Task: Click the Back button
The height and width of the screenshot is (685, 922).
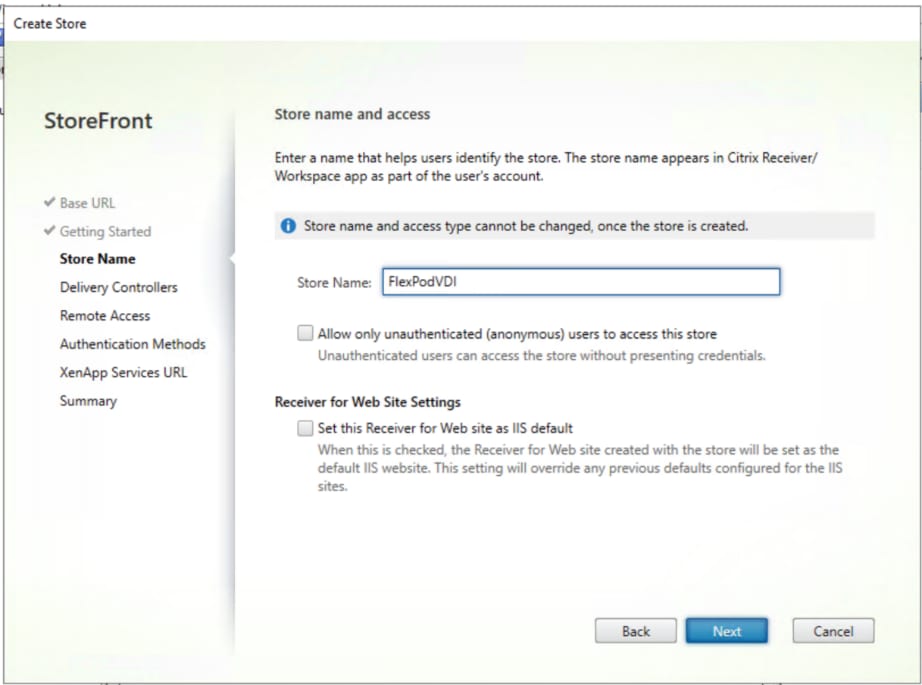Action: point(636,631)
